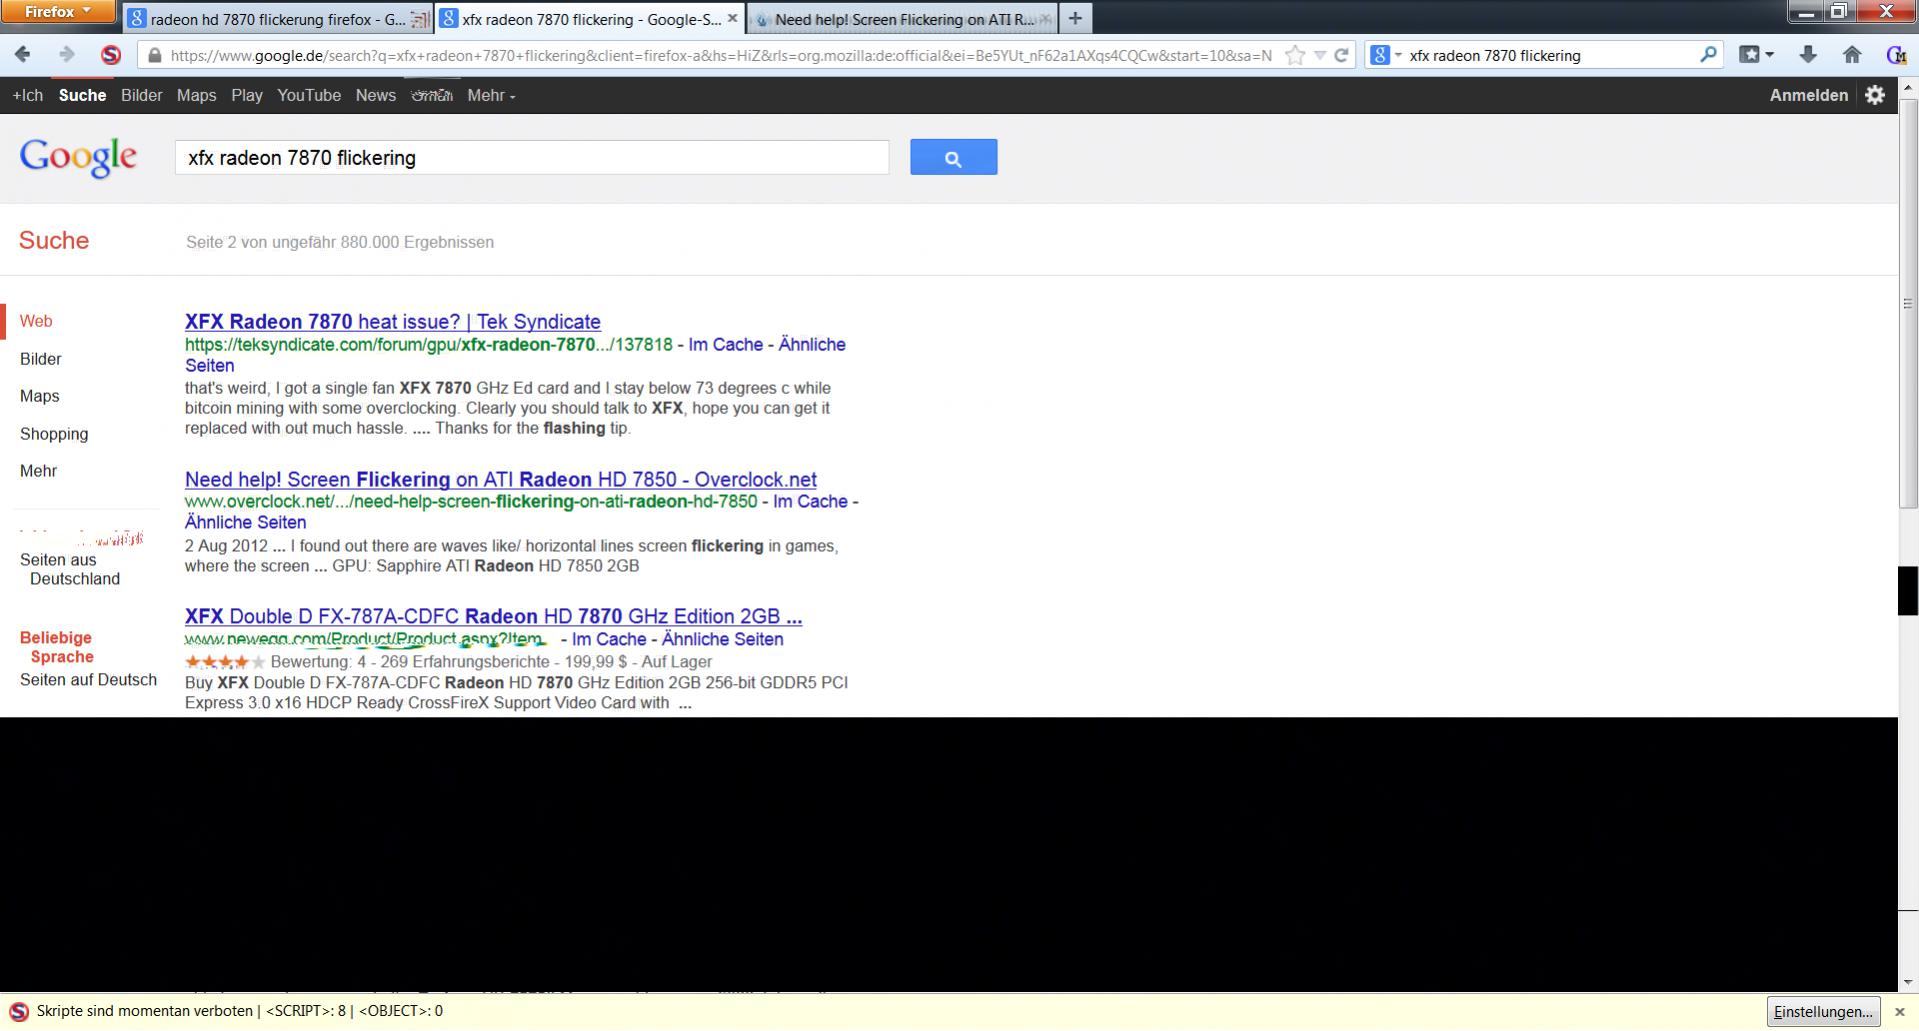
Task: Select Suche in the Google top bar
Action: (82, 96)
